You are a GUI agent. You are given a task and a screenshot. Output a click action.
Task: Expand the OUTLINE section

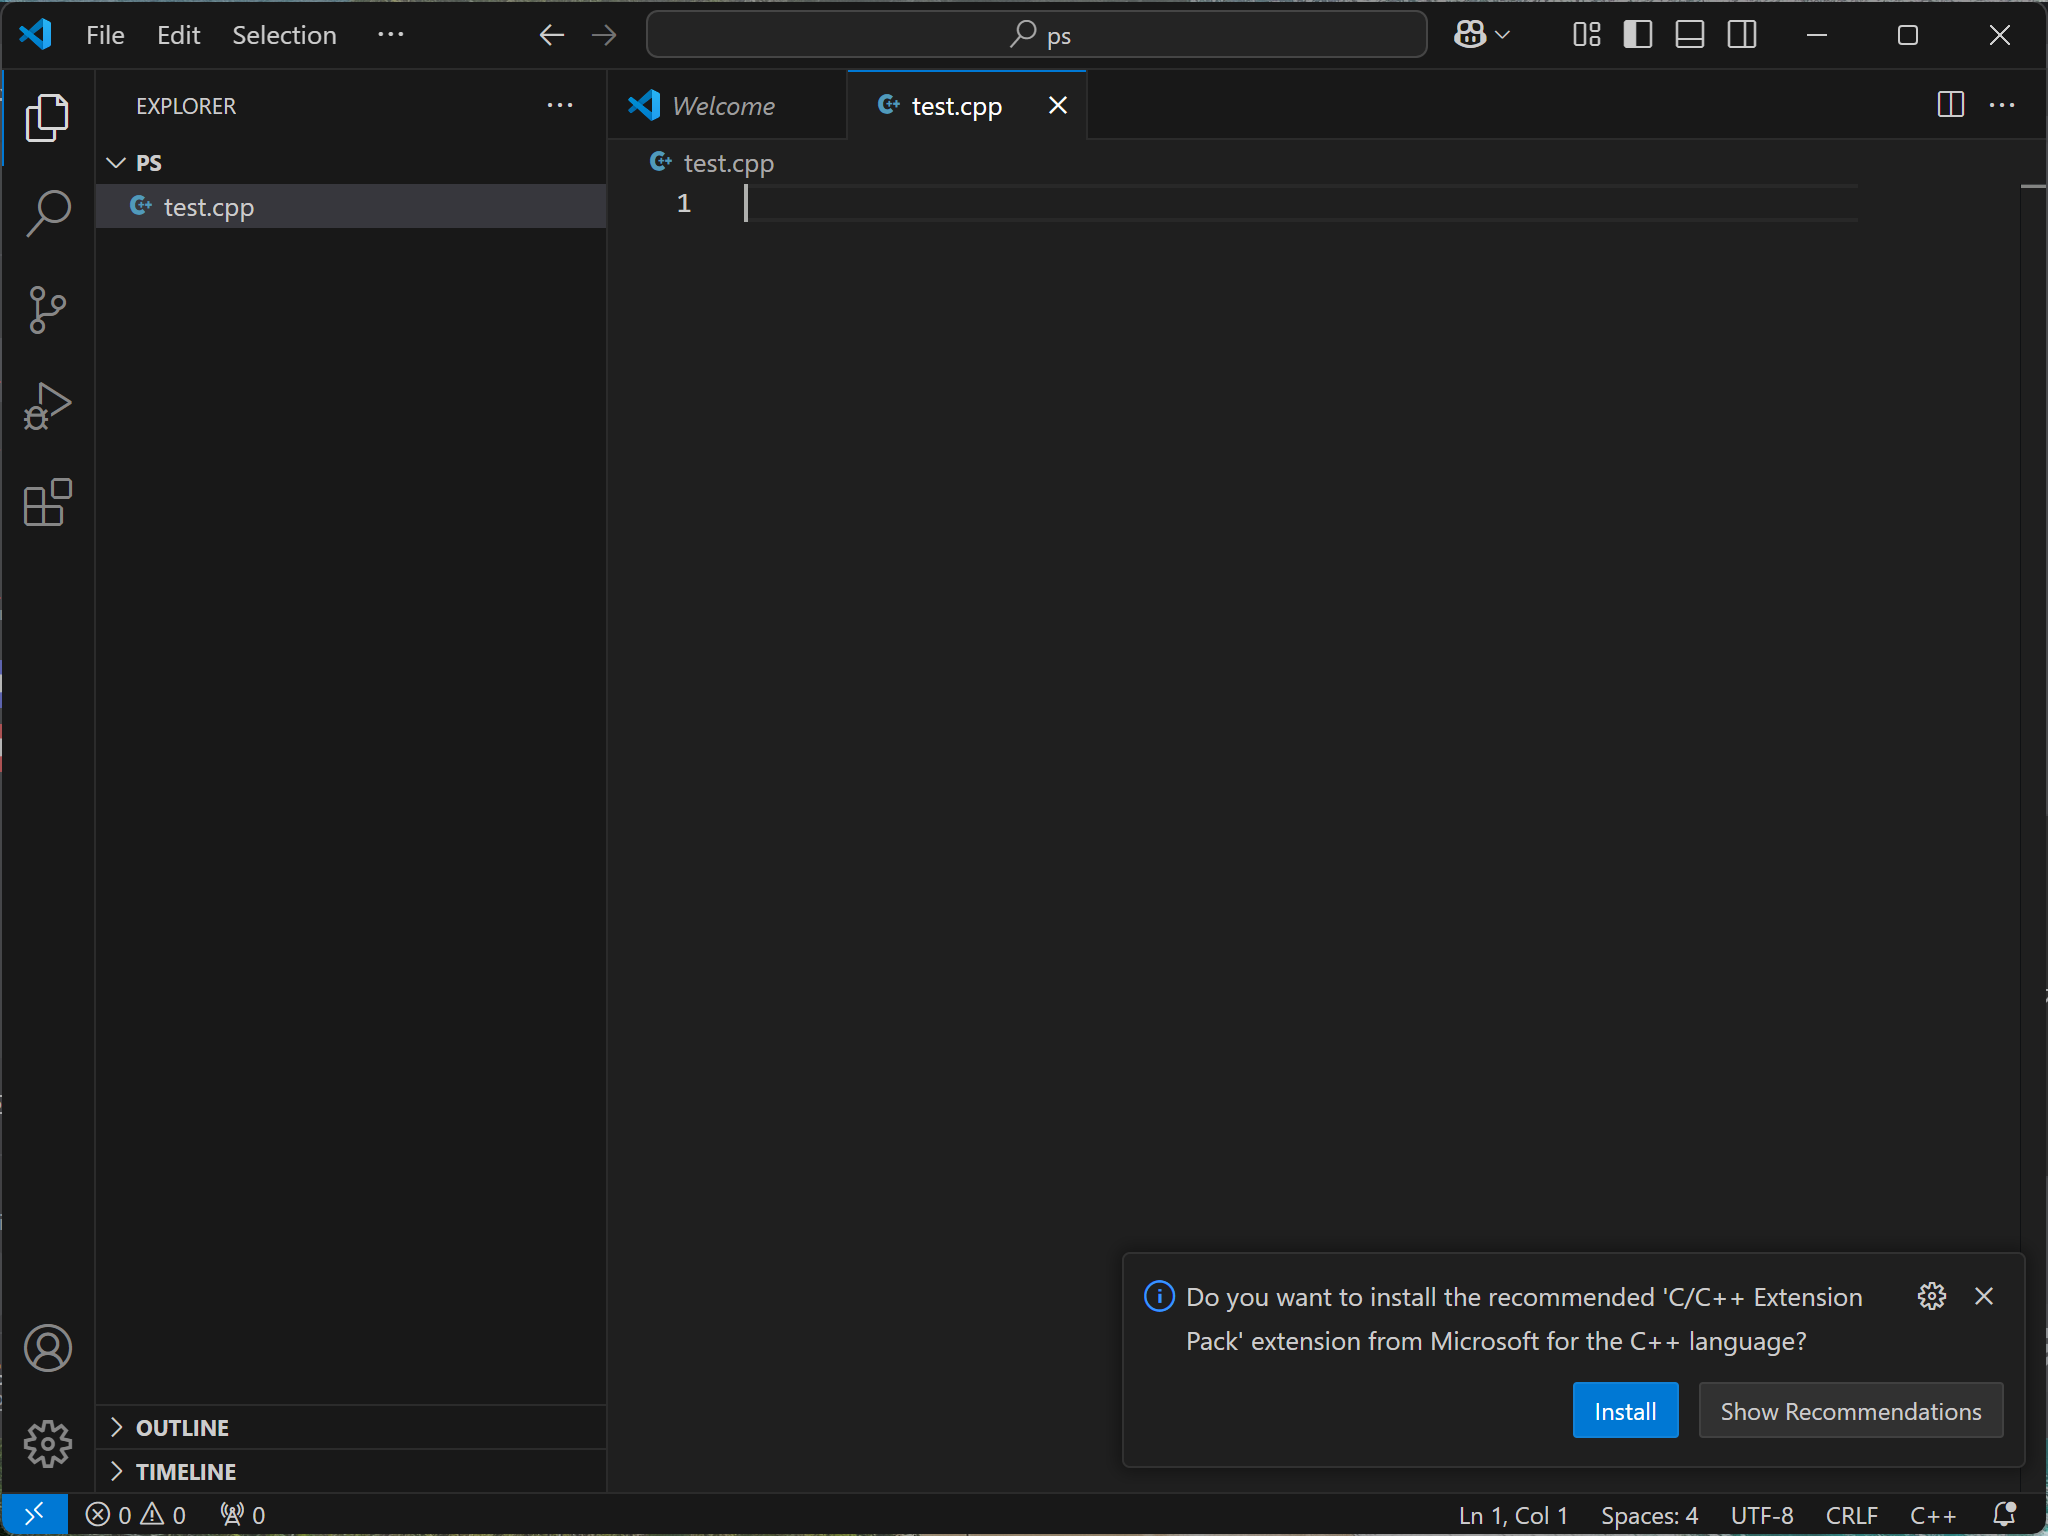(351, 1427)
